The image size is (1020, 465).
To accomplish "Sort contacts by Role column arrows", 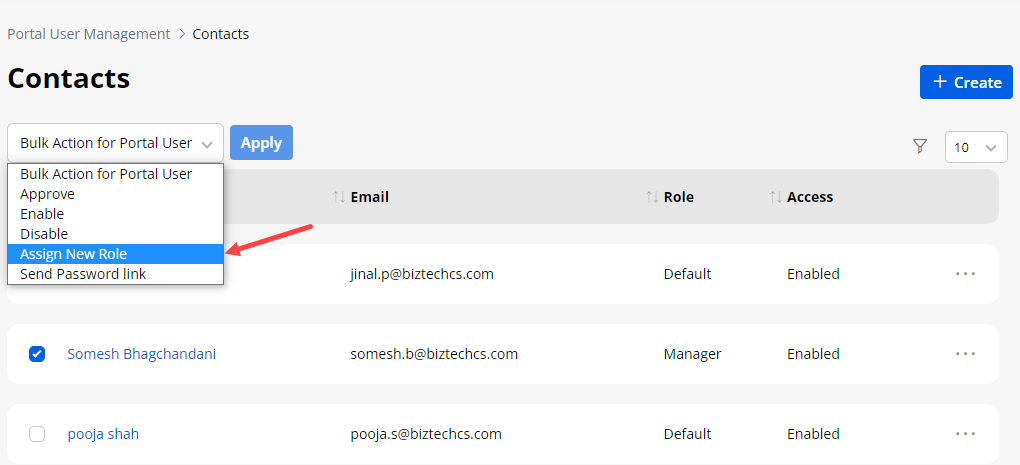I will coord(652,197).
